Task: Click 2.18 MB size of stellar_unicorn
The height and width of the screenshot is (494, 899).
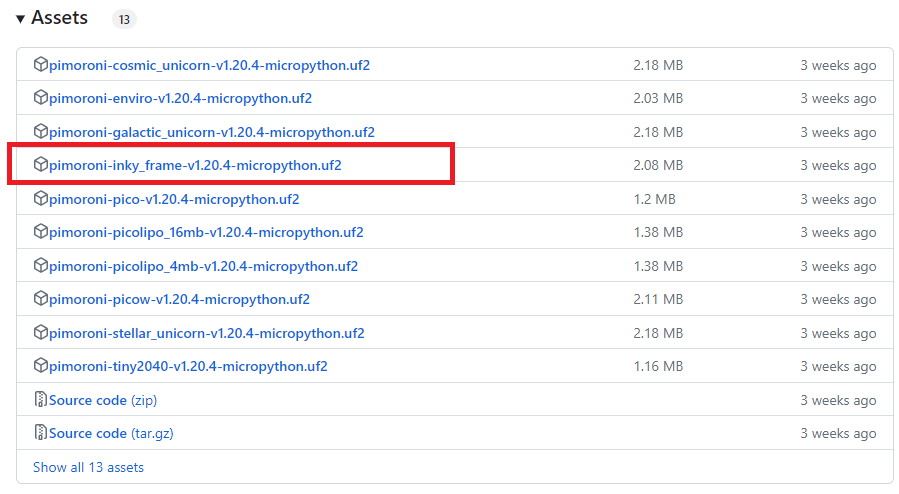Action: (x=658, y=334)
